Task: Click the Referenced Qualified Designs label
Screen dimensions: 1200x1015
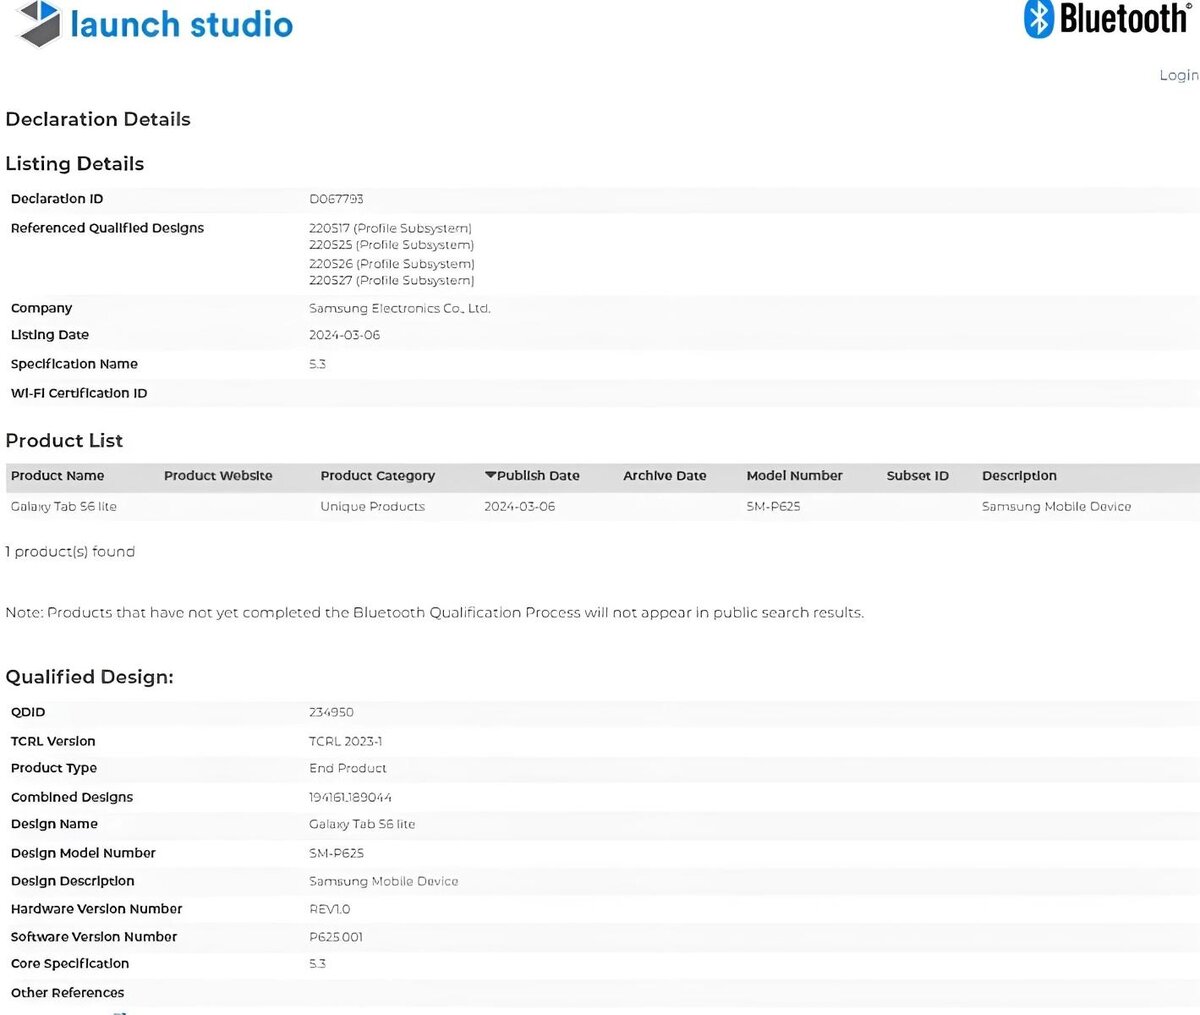Action: [107, 228]
